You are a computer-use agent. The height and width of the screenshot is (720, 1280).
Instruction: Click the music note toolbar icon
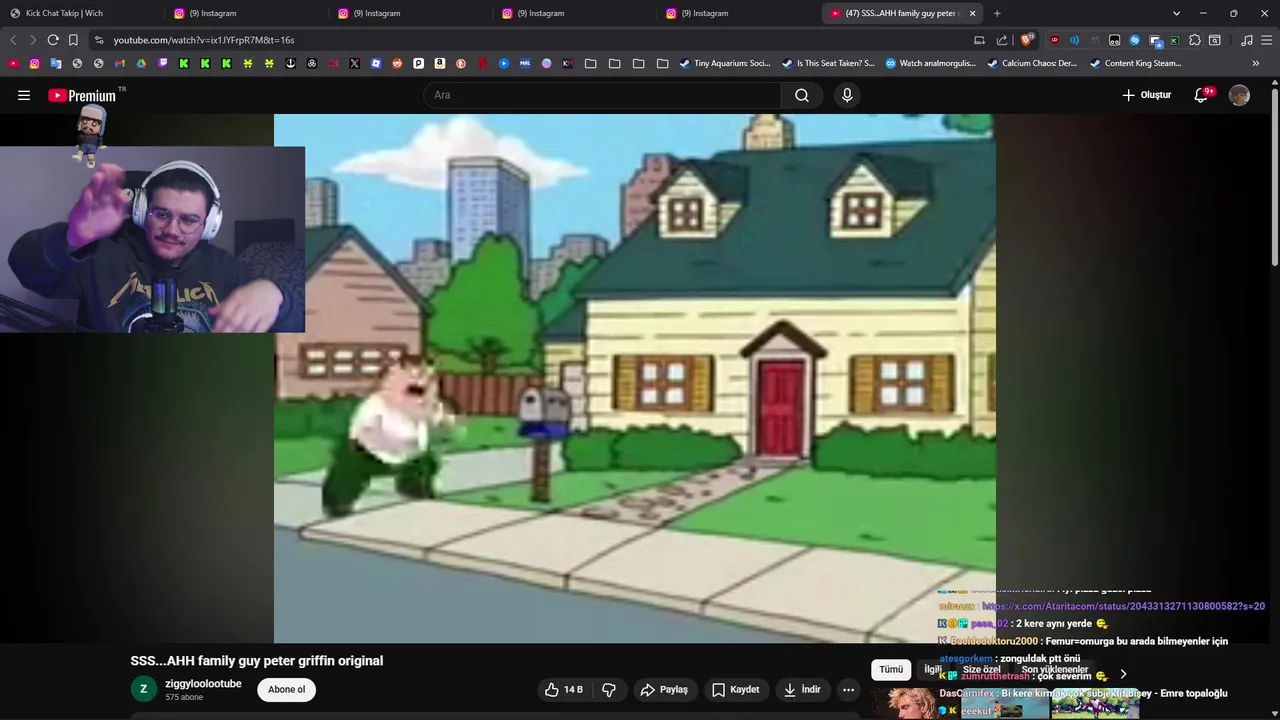(x=1246, y=40)
